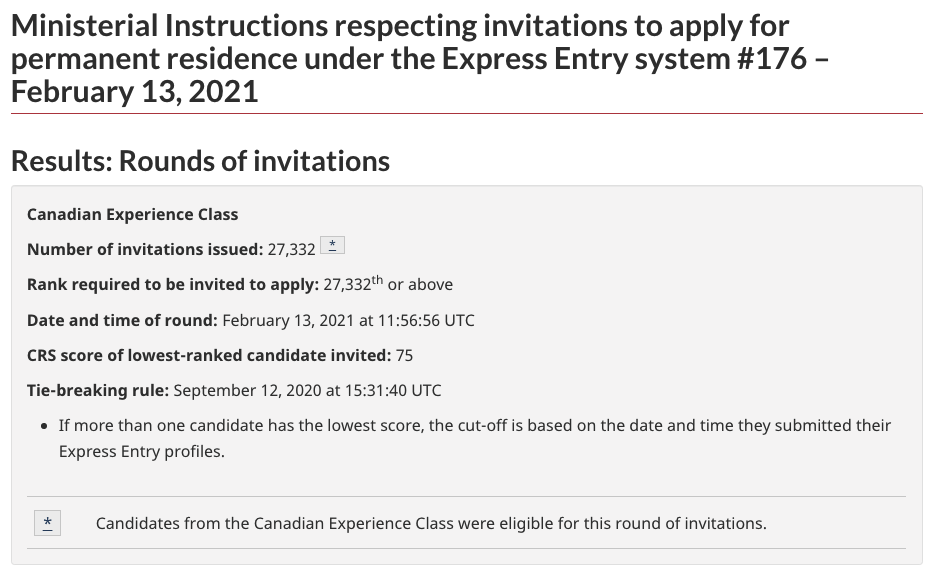This screenshot has height=583, width=939.
Task: Click the 27,332 invitations issued value
Action: coord(291,250)
